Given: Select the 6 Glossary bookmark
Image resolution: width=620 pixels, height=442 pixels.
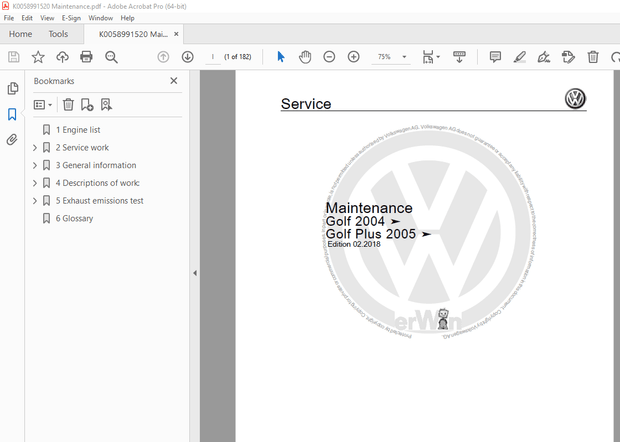Looking at the screenshot, I should tap(74, 218).
